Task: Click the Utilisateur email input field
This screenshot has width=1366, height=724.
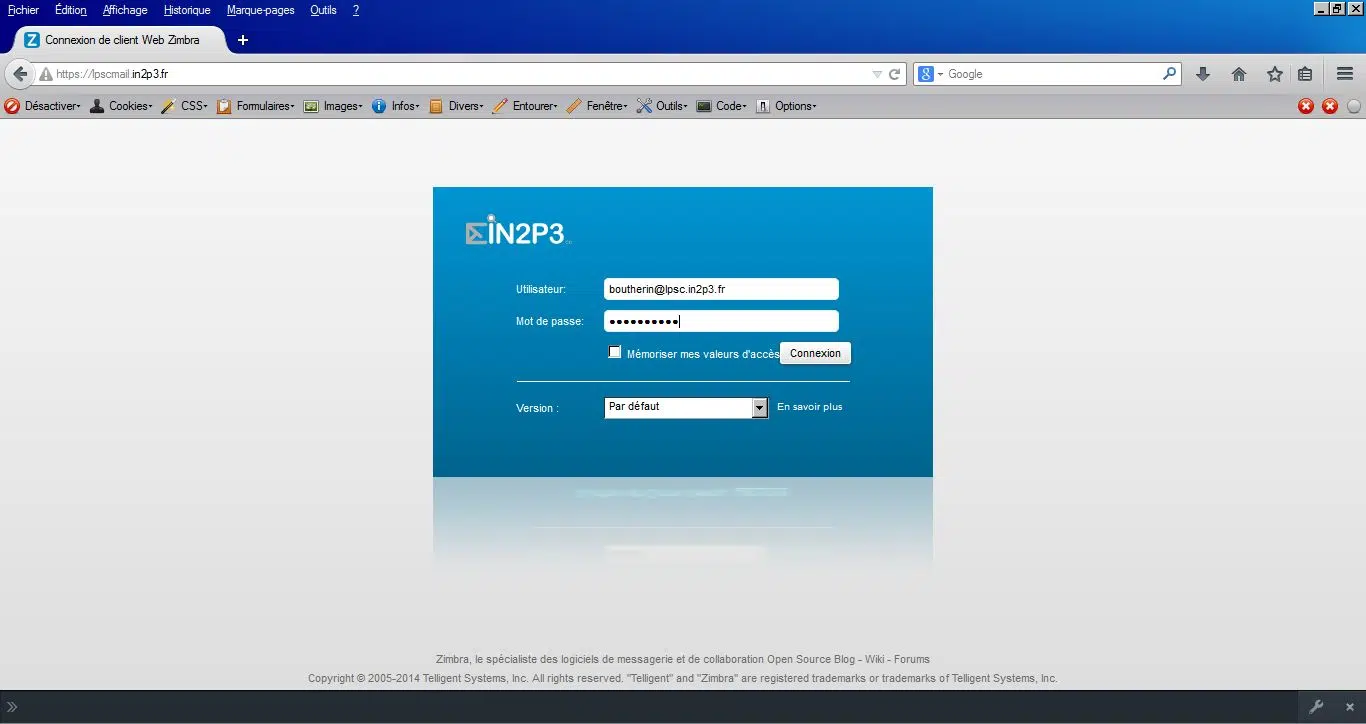Action: (720, 289)
